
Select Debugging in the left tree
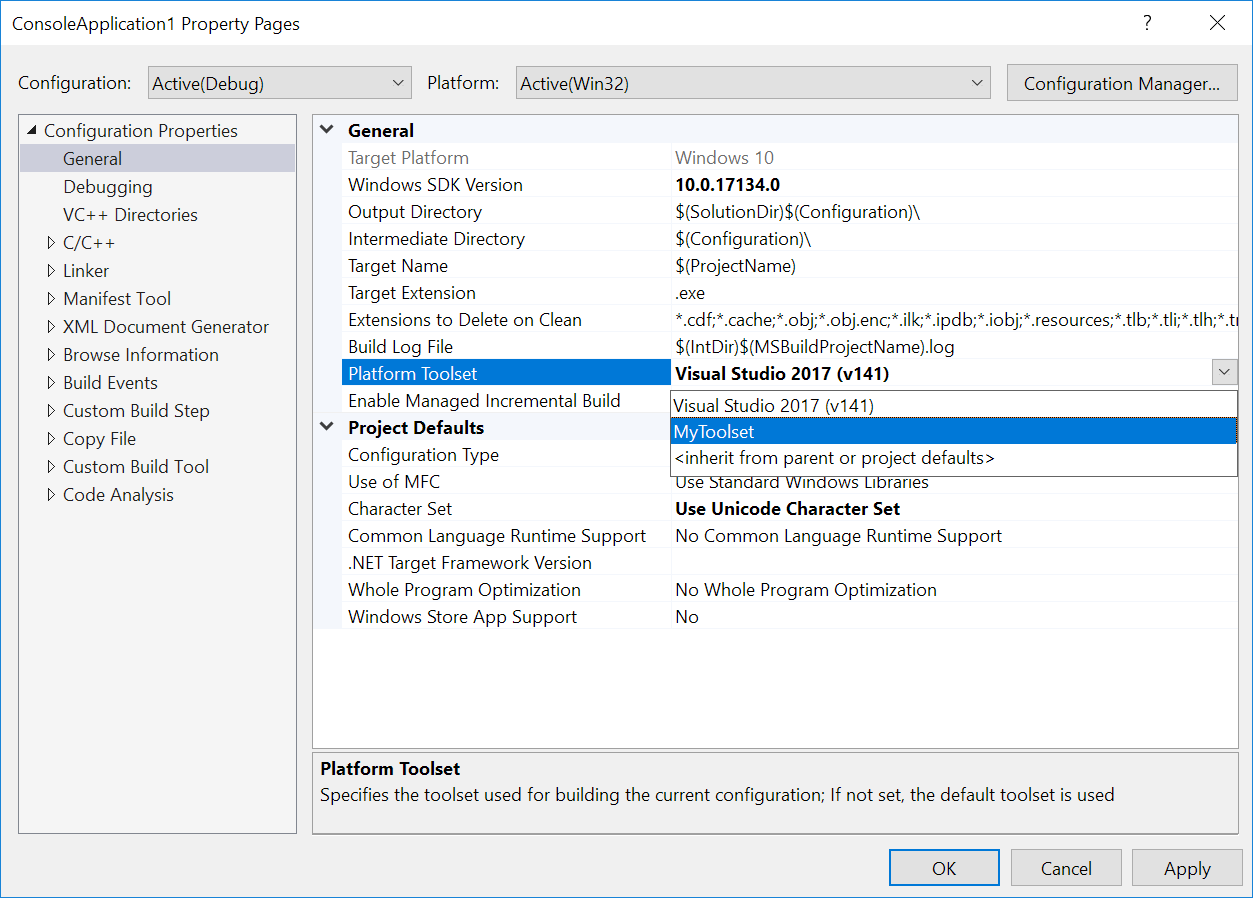tap(108, 186)
